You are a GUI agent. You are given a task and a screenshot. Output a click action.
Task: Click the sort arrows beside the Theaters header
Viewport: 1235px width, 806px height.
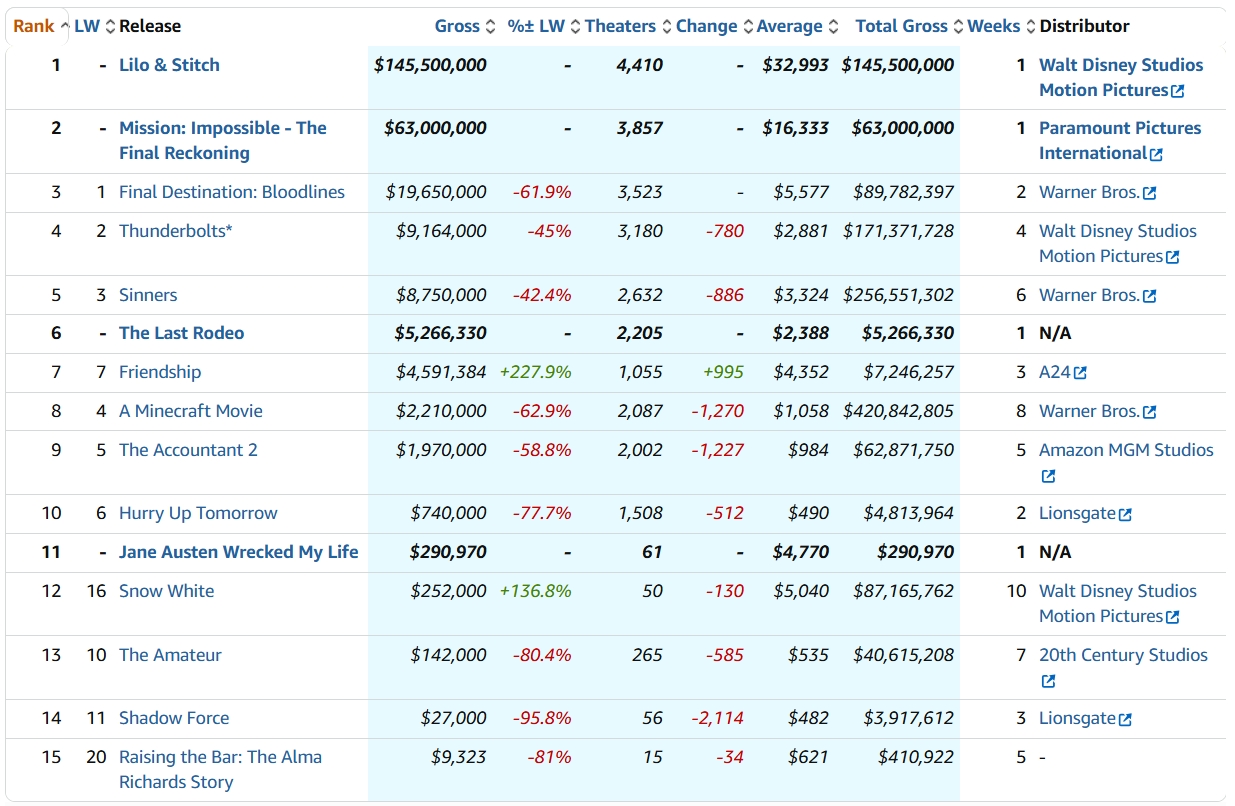(665, 26)
